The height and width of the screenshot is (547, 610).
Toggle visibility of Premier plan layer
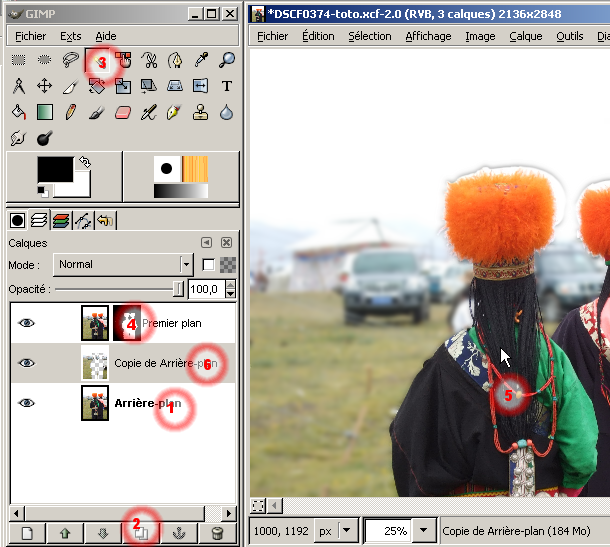click(26, 323)
